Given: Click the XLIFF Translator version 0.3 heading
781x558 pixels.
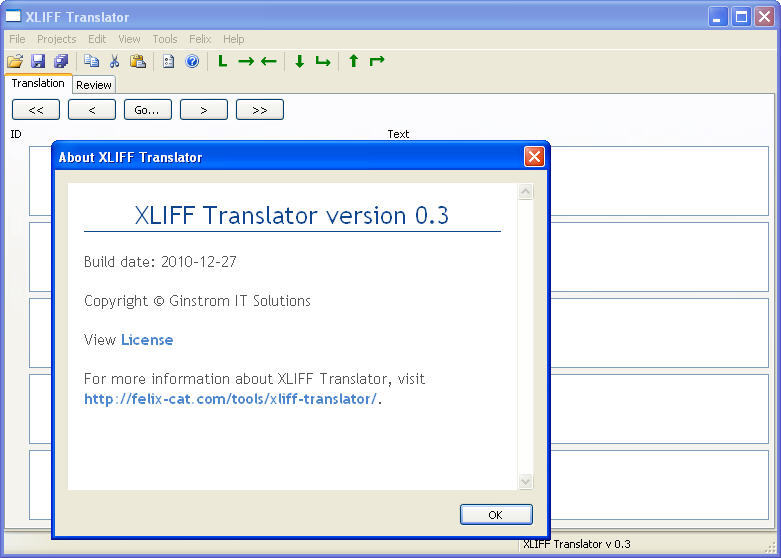Looking at the screenshot, I should (292, 216).
